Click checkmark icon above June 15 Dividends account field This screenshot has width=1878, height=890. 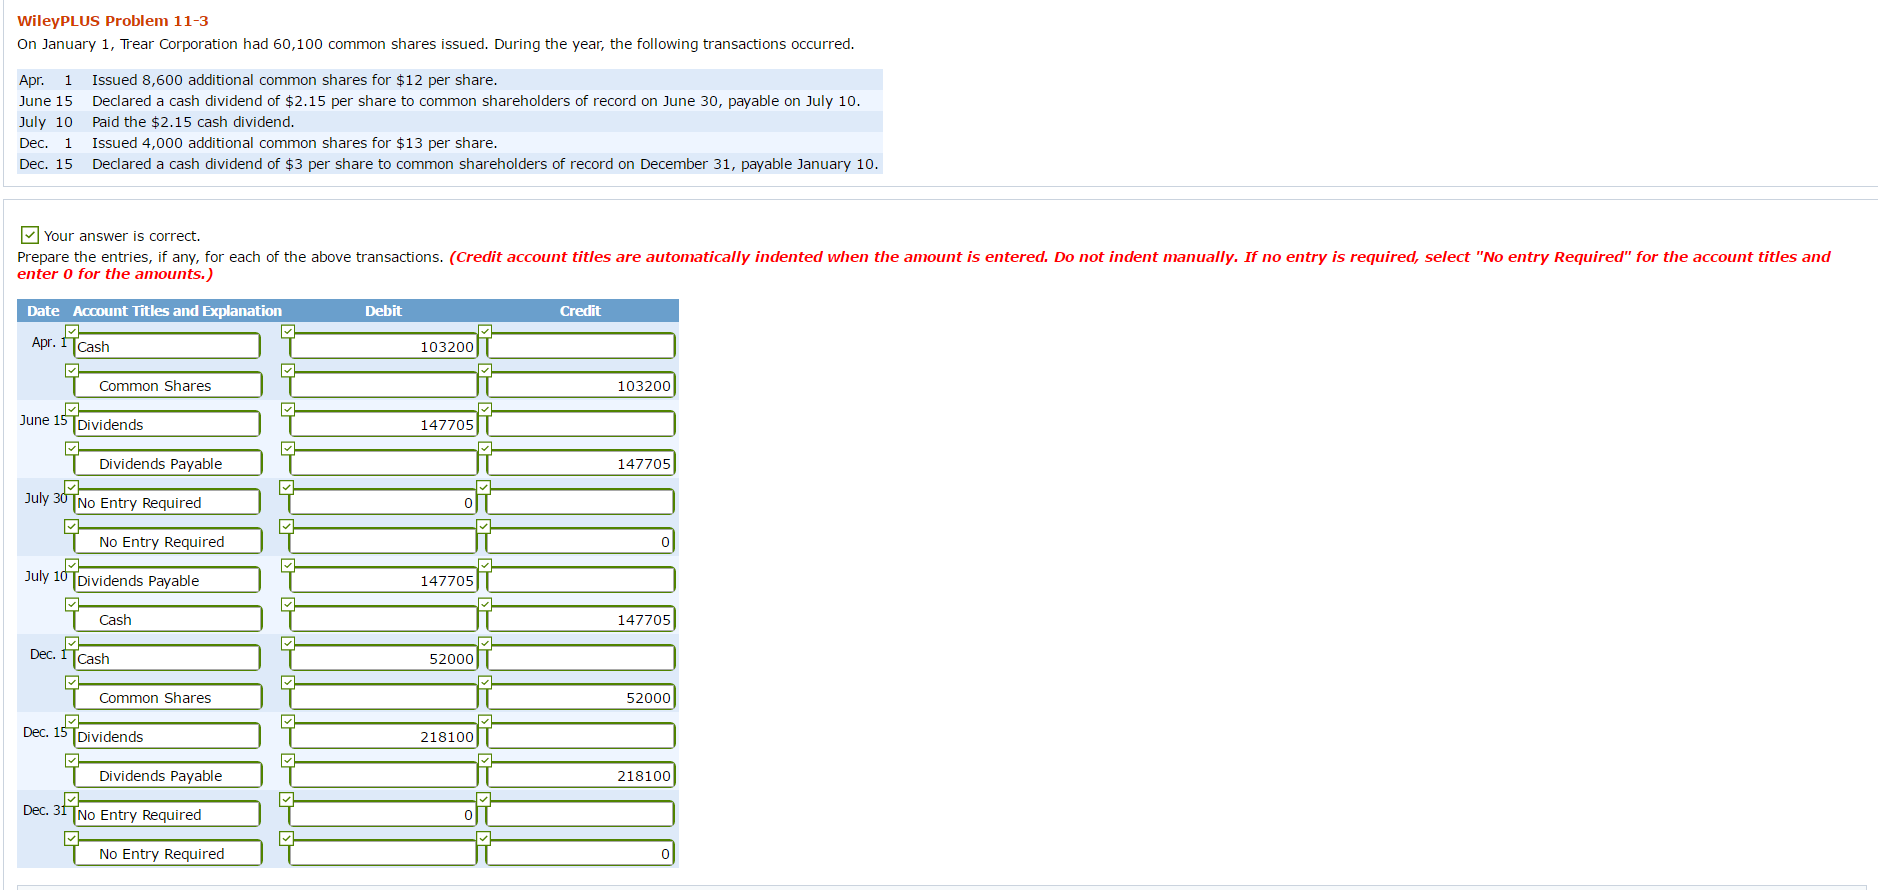click(x=72, y=409)
